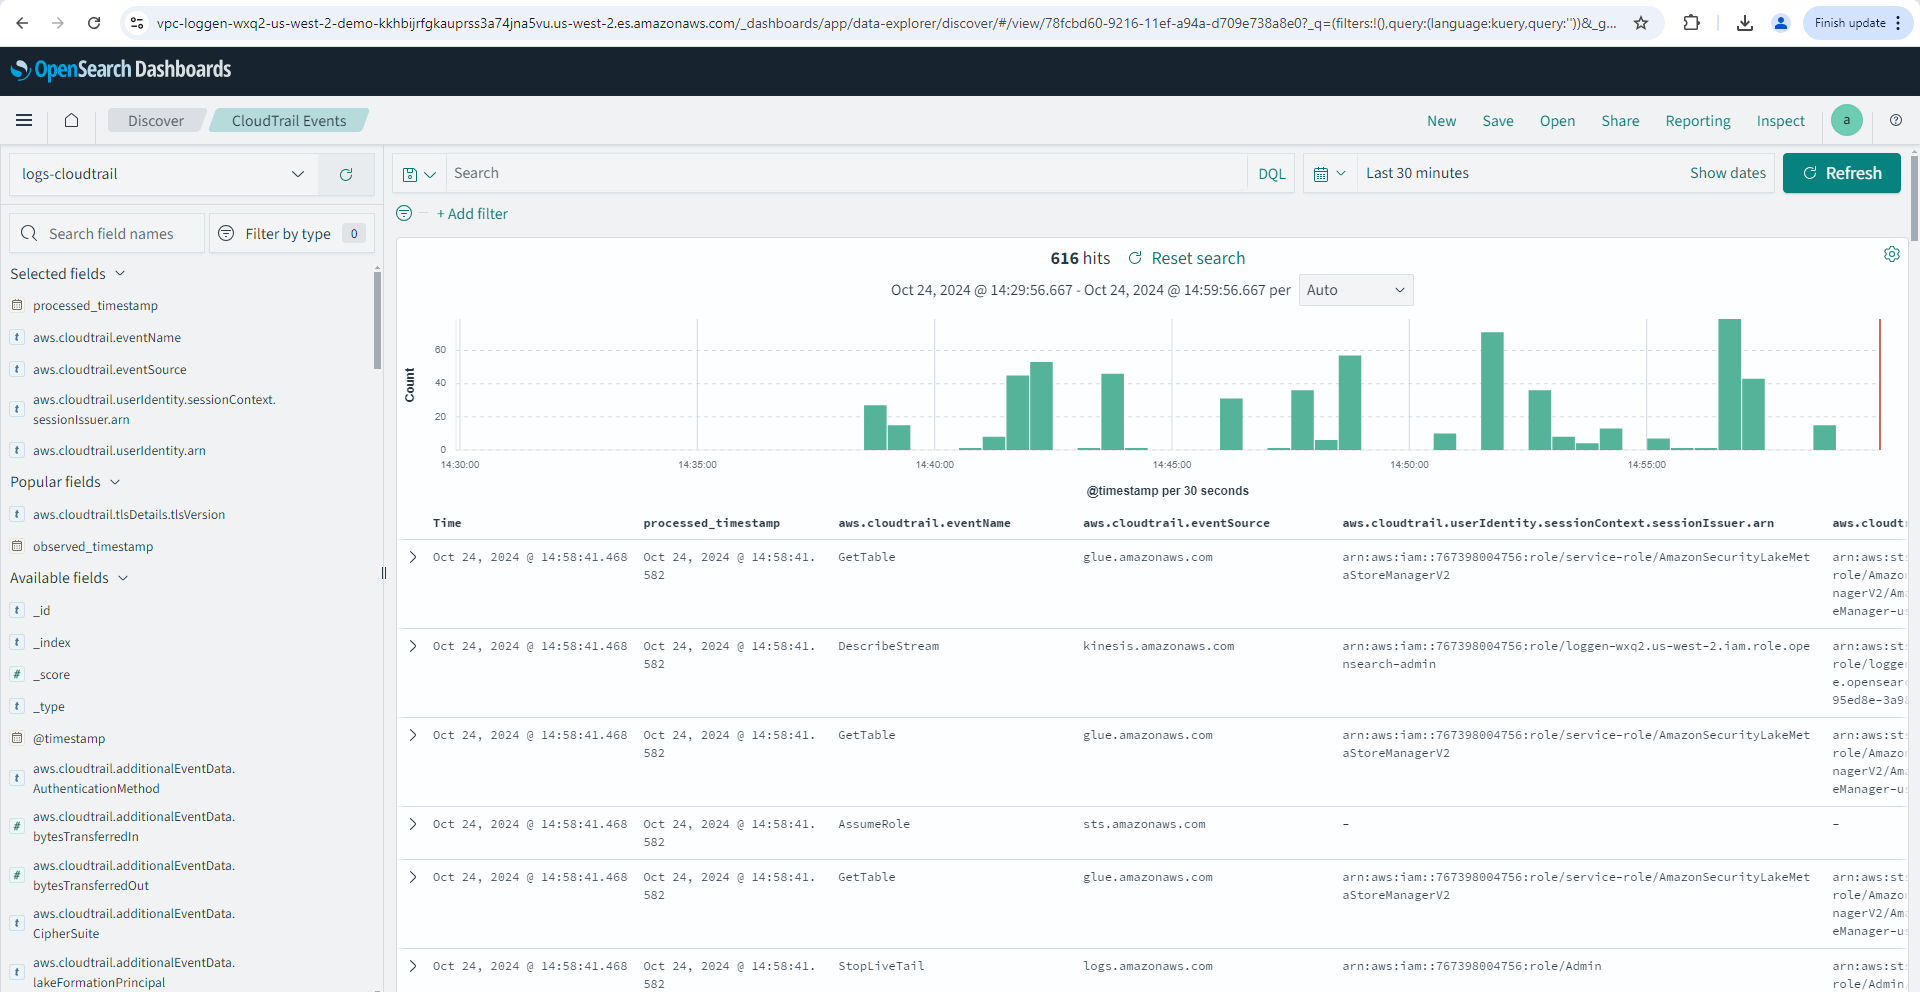The height and width of the screenshot is (992, 1920).
Task: Open the calendar quick date menu
Action: pyautogui.click(x=1330, y=174)
